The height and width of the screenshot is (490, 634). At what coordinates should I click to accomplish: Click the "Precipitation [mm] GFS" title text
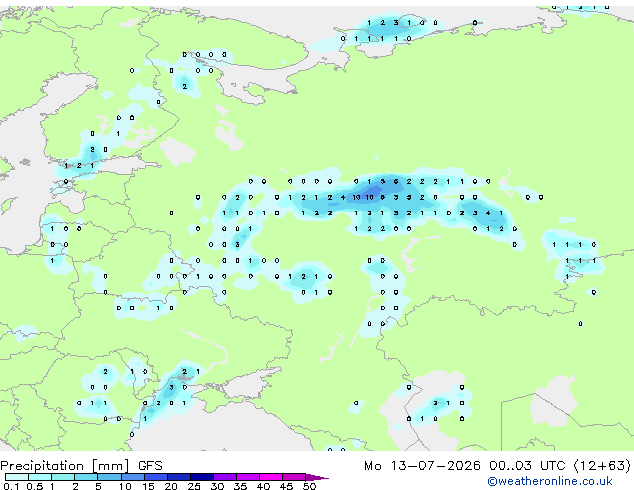pyautogui.click(x=81, y=466)
